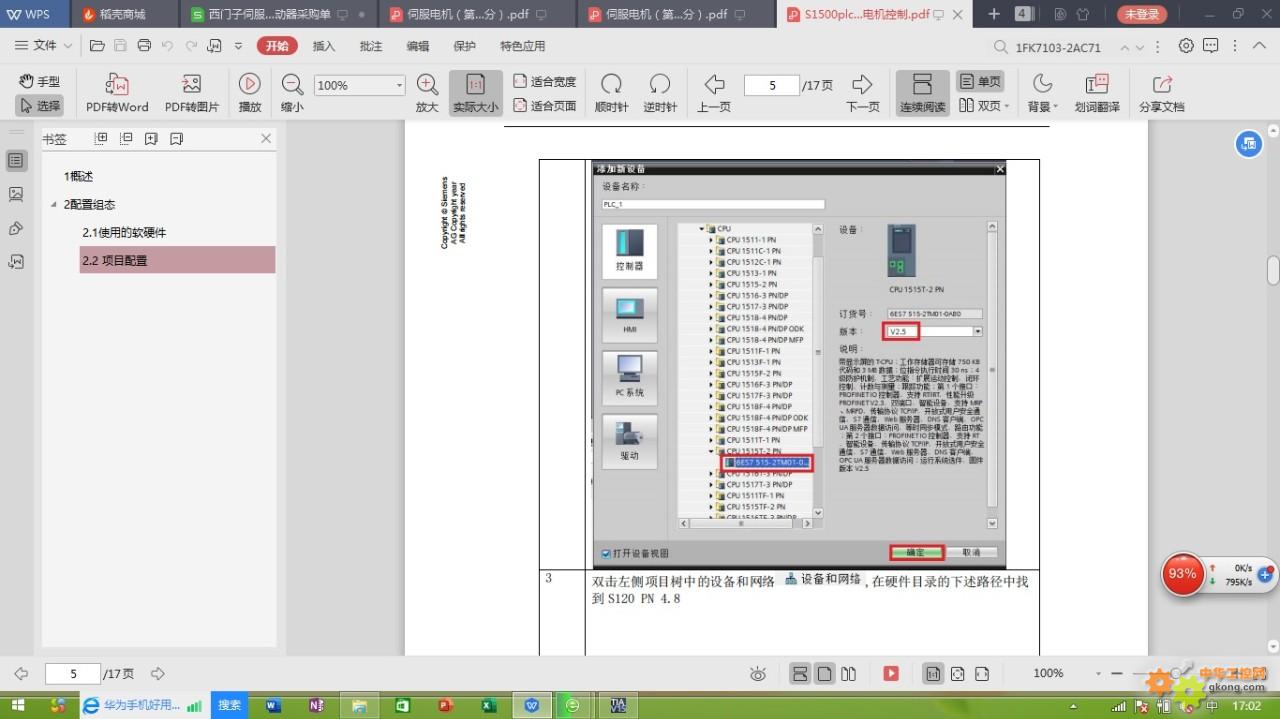This screenshot has width=1280, height=719.
Task: Select bookmark 2.1使用的软硬件
Action: [124, 233]
